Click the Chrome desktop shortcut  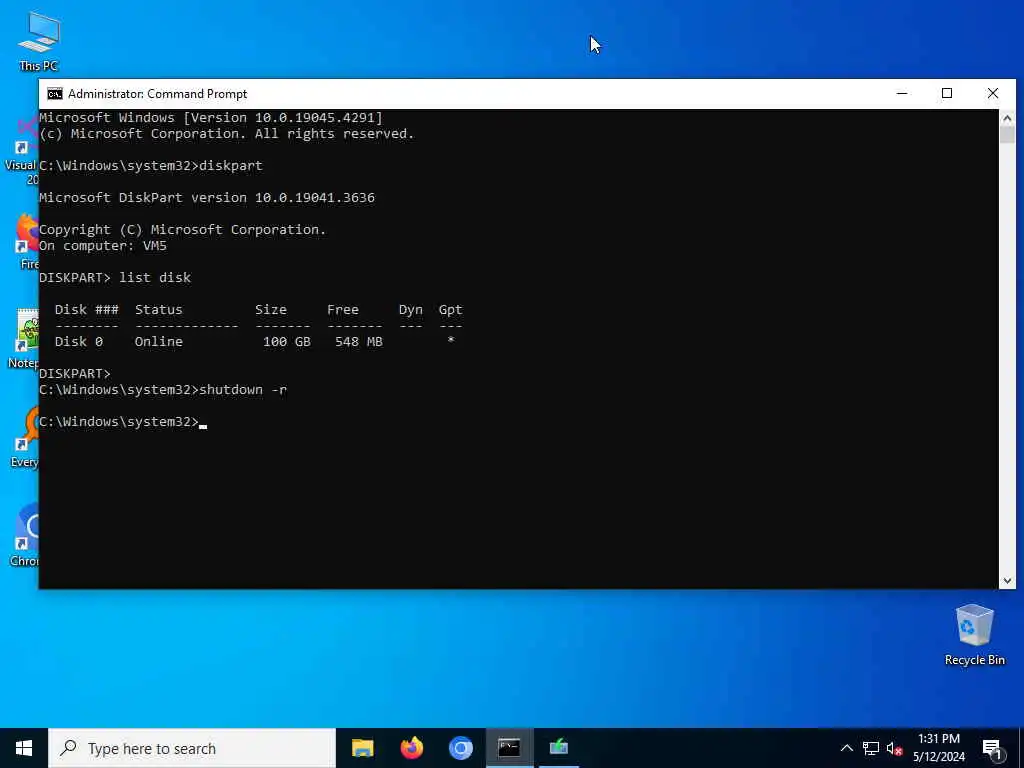click(x=26, y=536)
